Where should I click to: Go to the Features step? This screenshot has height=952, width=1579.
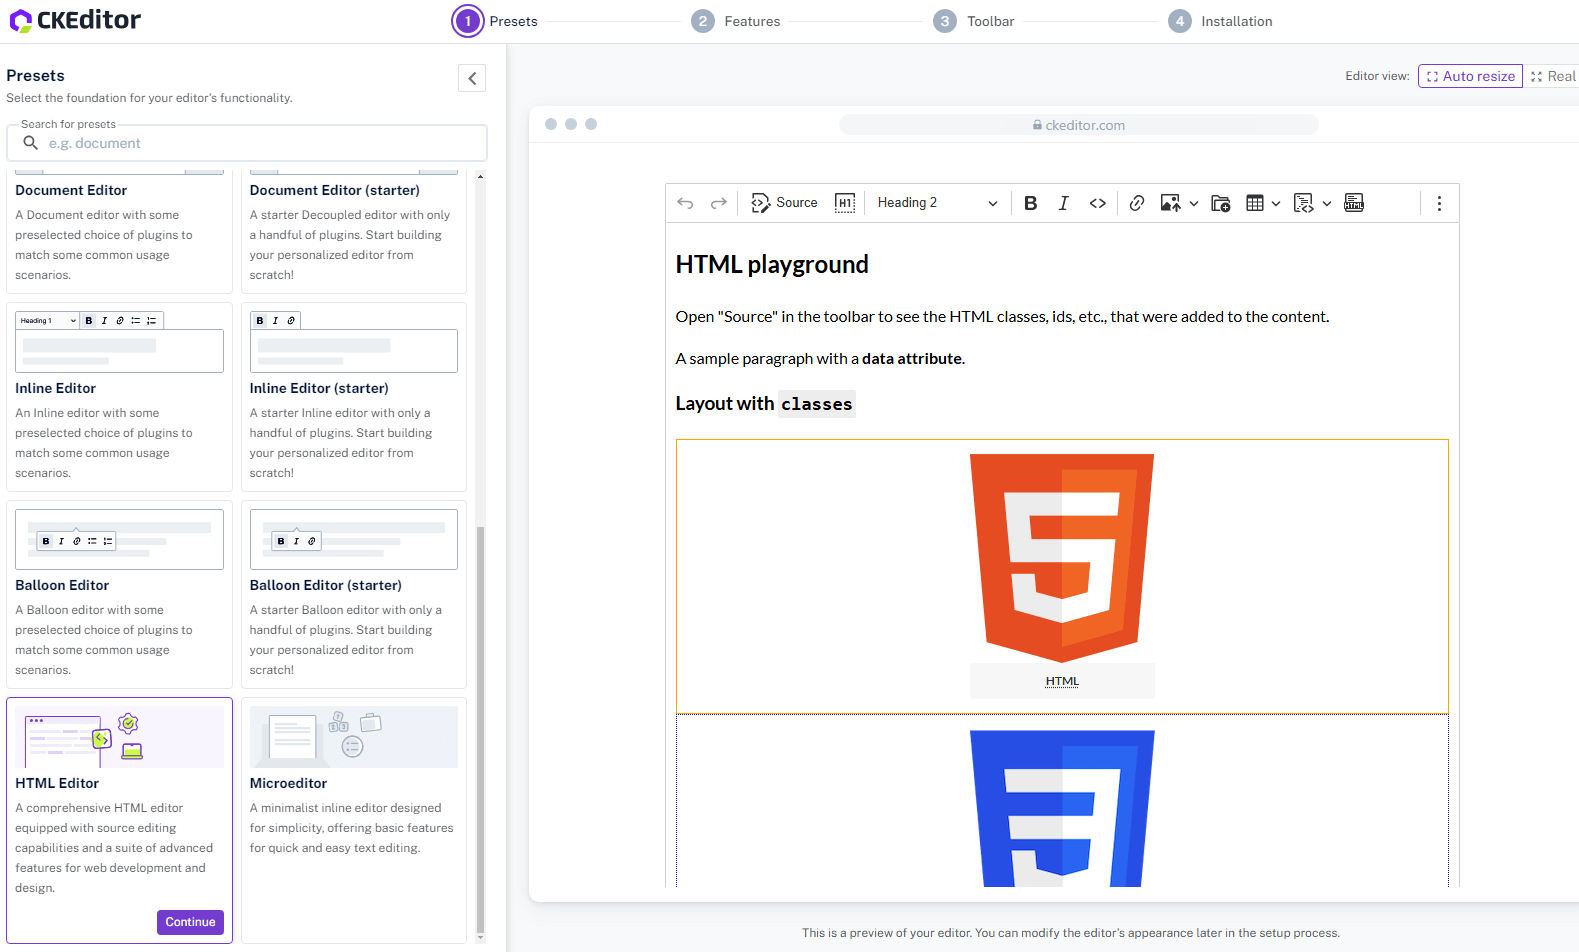pos(736,21)
